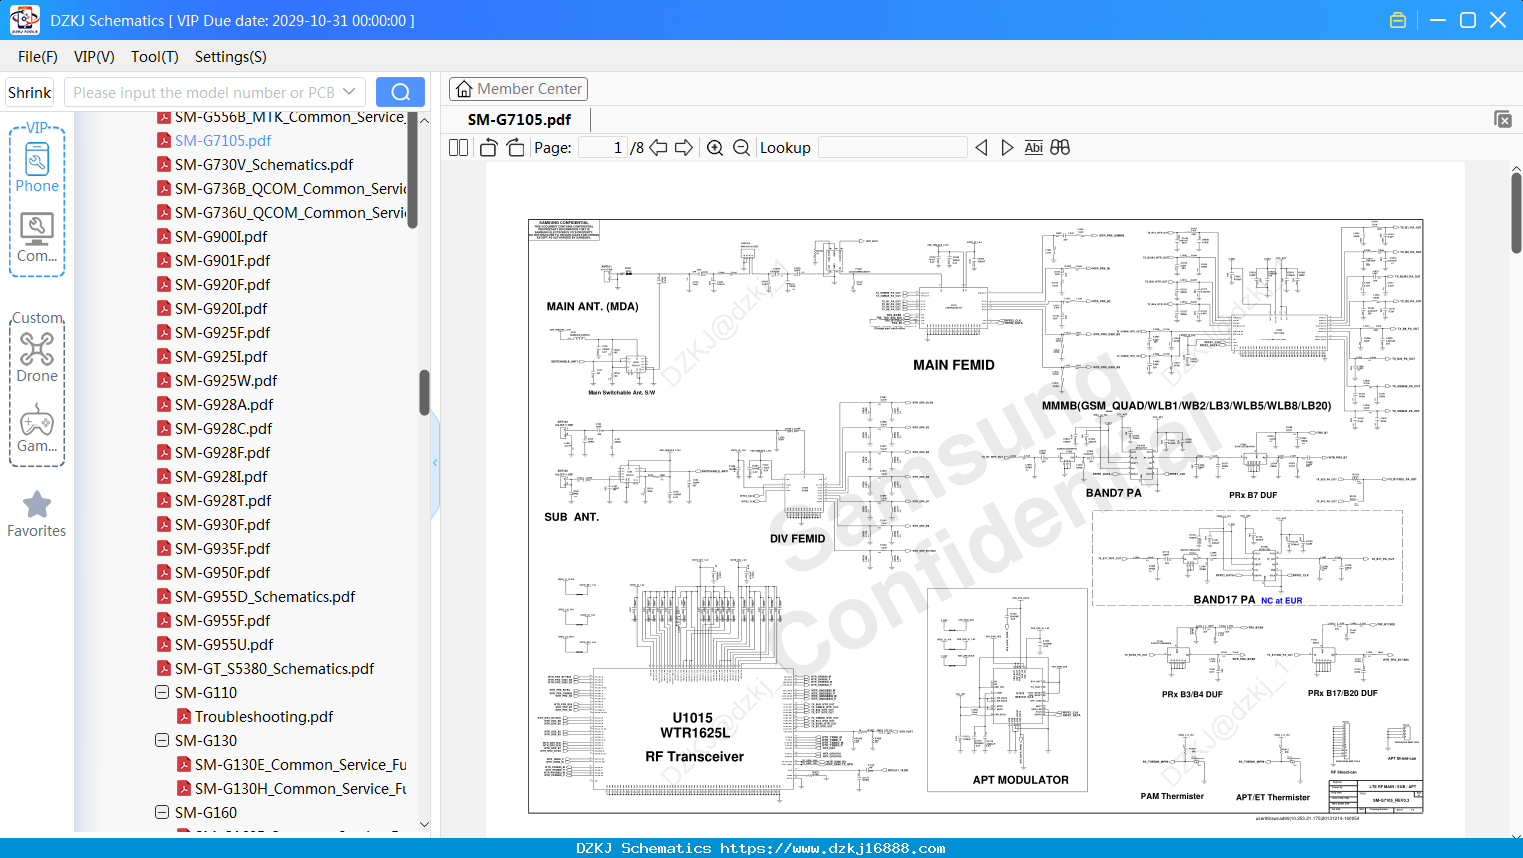Screen dimensions: 1523x858
Task: Click the Page number input box
Action: click(x=603, y=147)
